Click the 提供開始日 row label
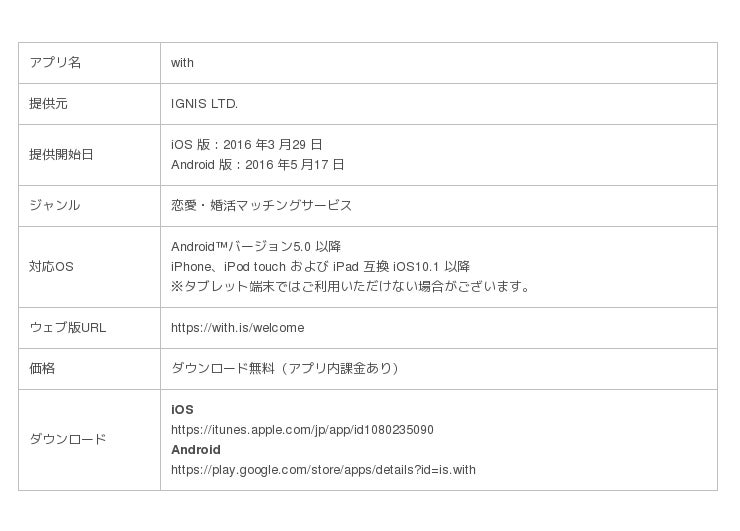The height and width of the screenshot is (531, 740). [x=61, y=155]
